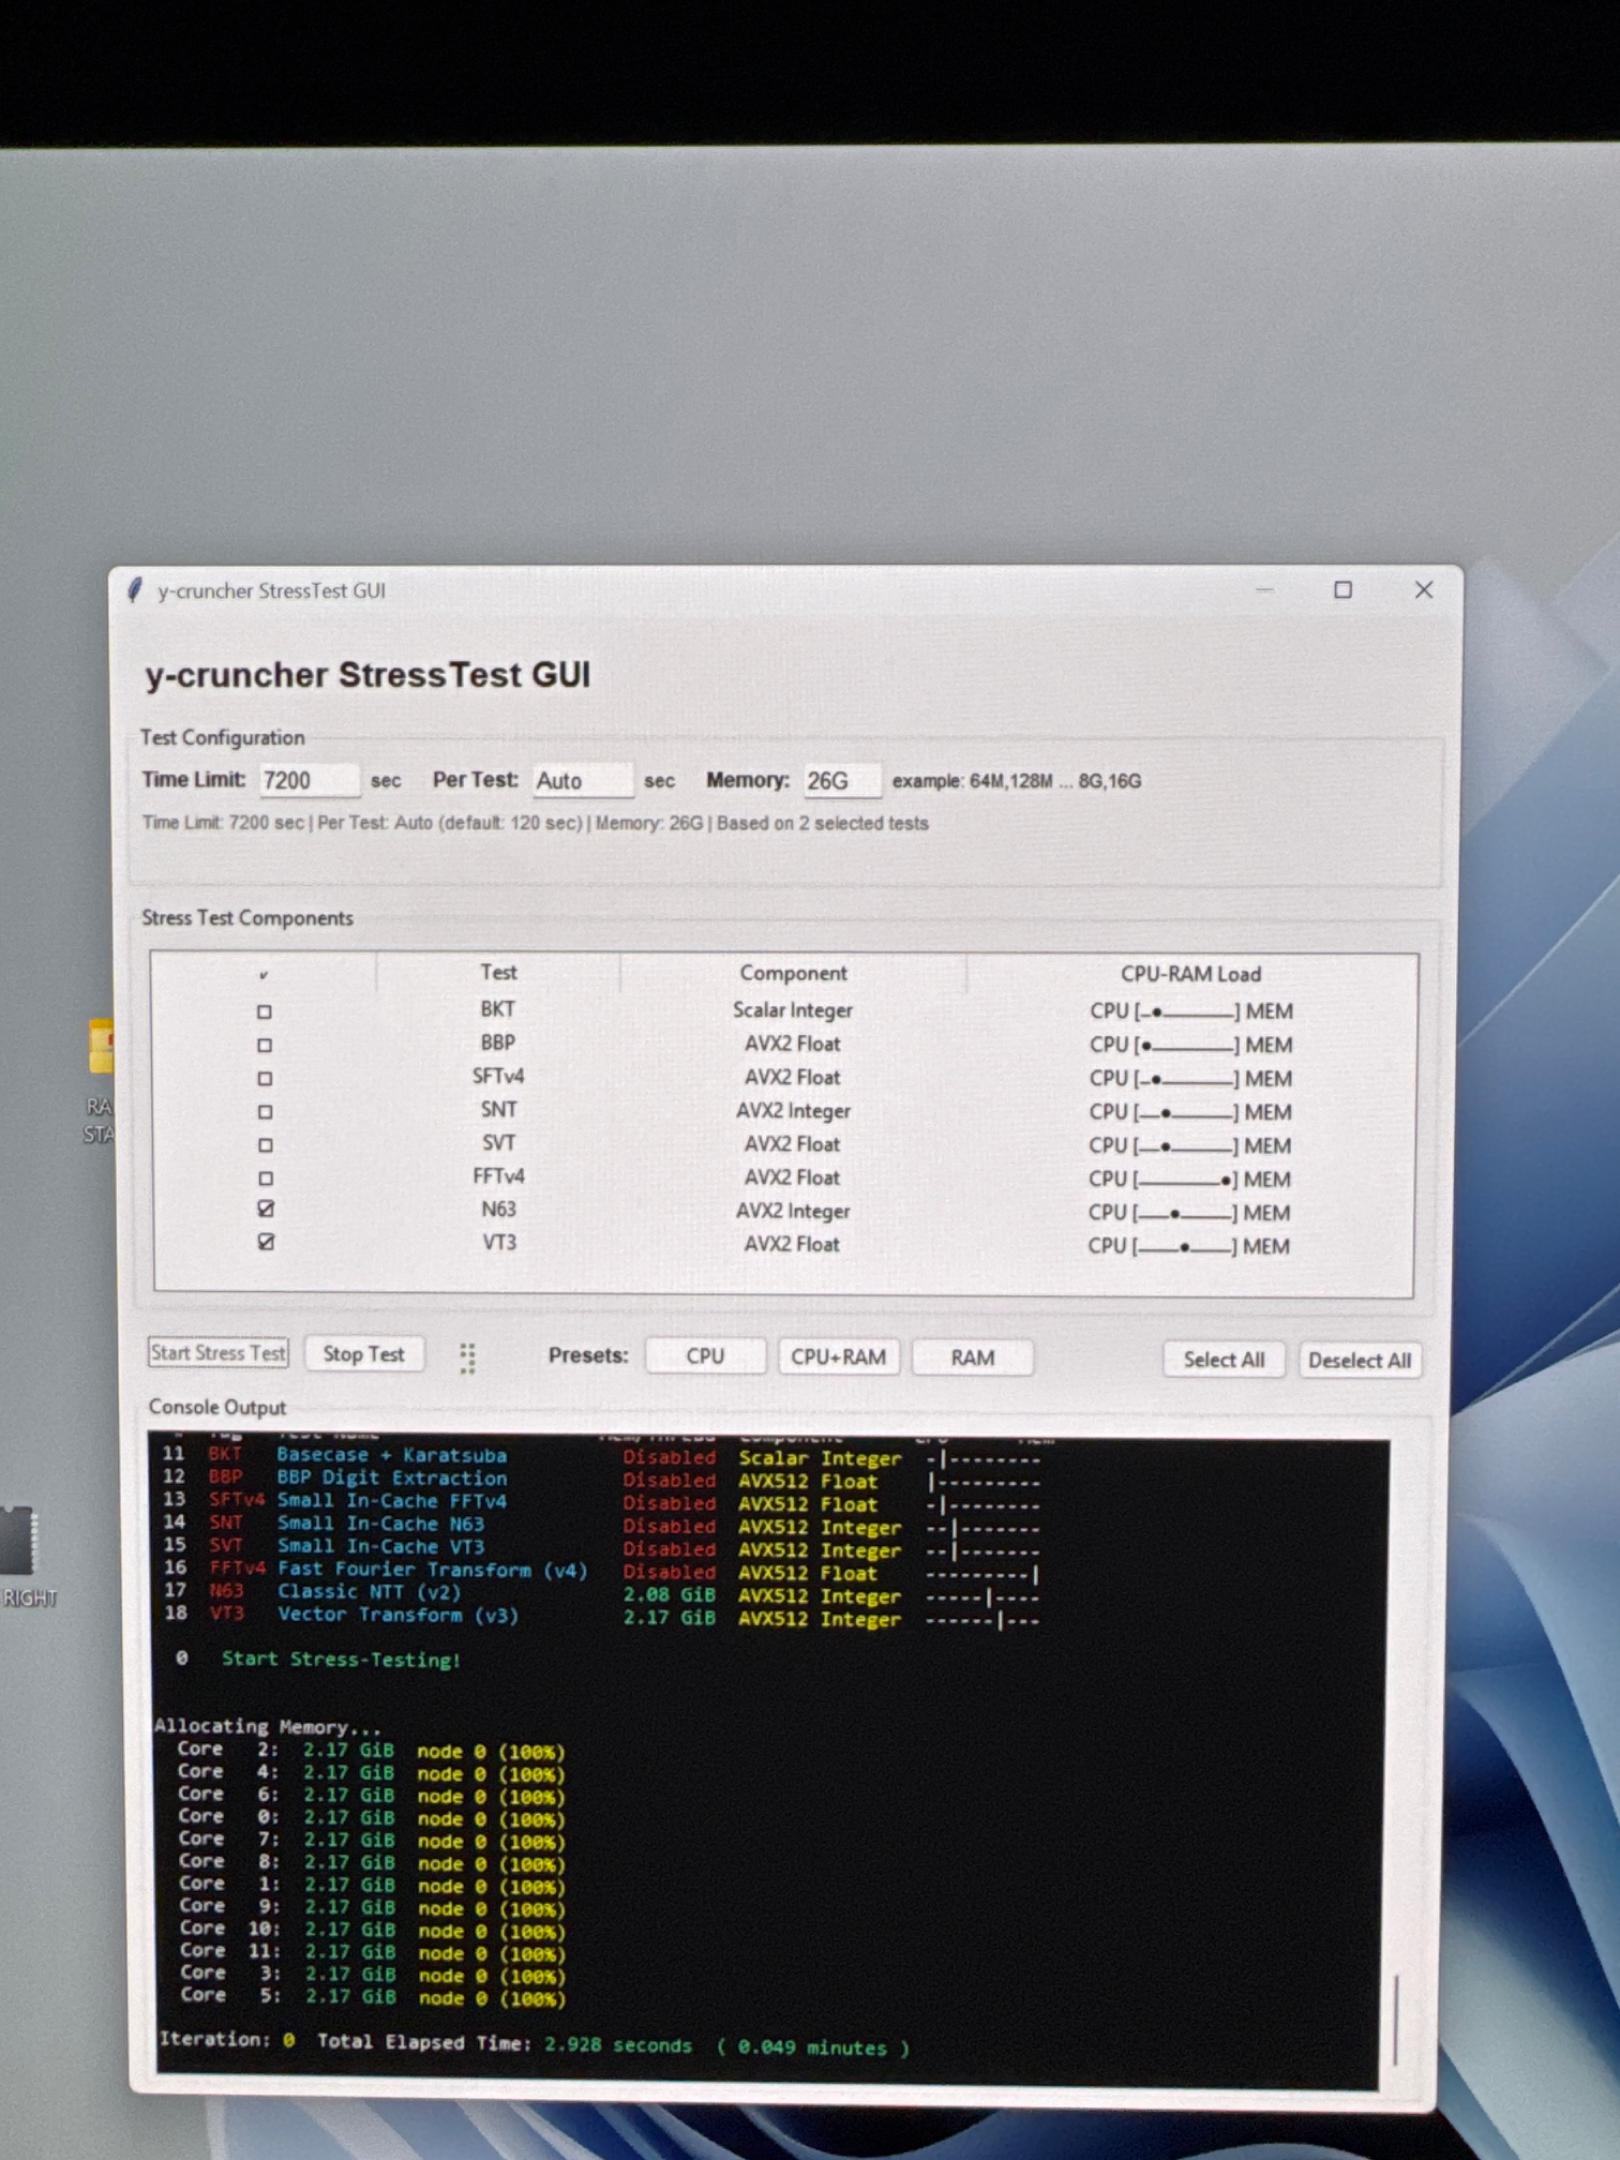Select the SVT row test name

tap(498, 1143)
